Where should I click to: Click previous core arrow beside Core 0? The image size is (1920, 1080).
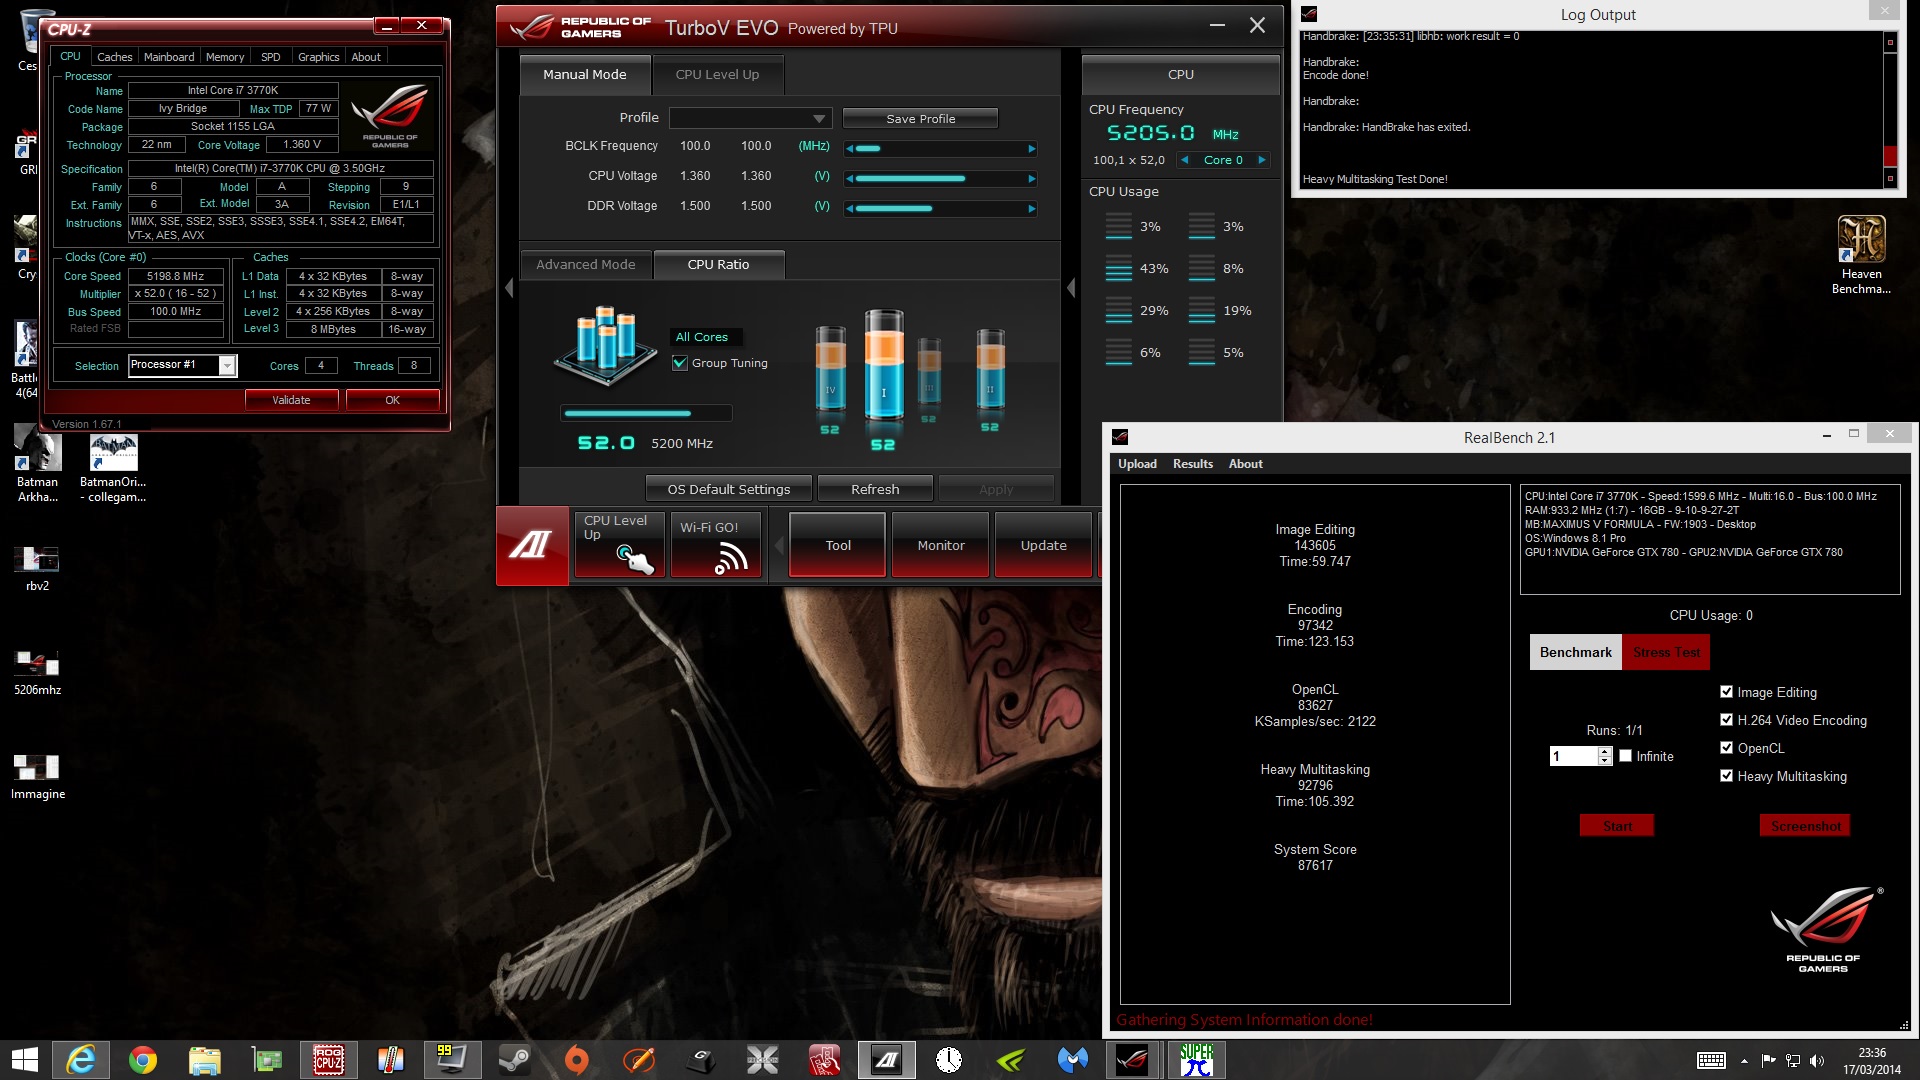1185,160
